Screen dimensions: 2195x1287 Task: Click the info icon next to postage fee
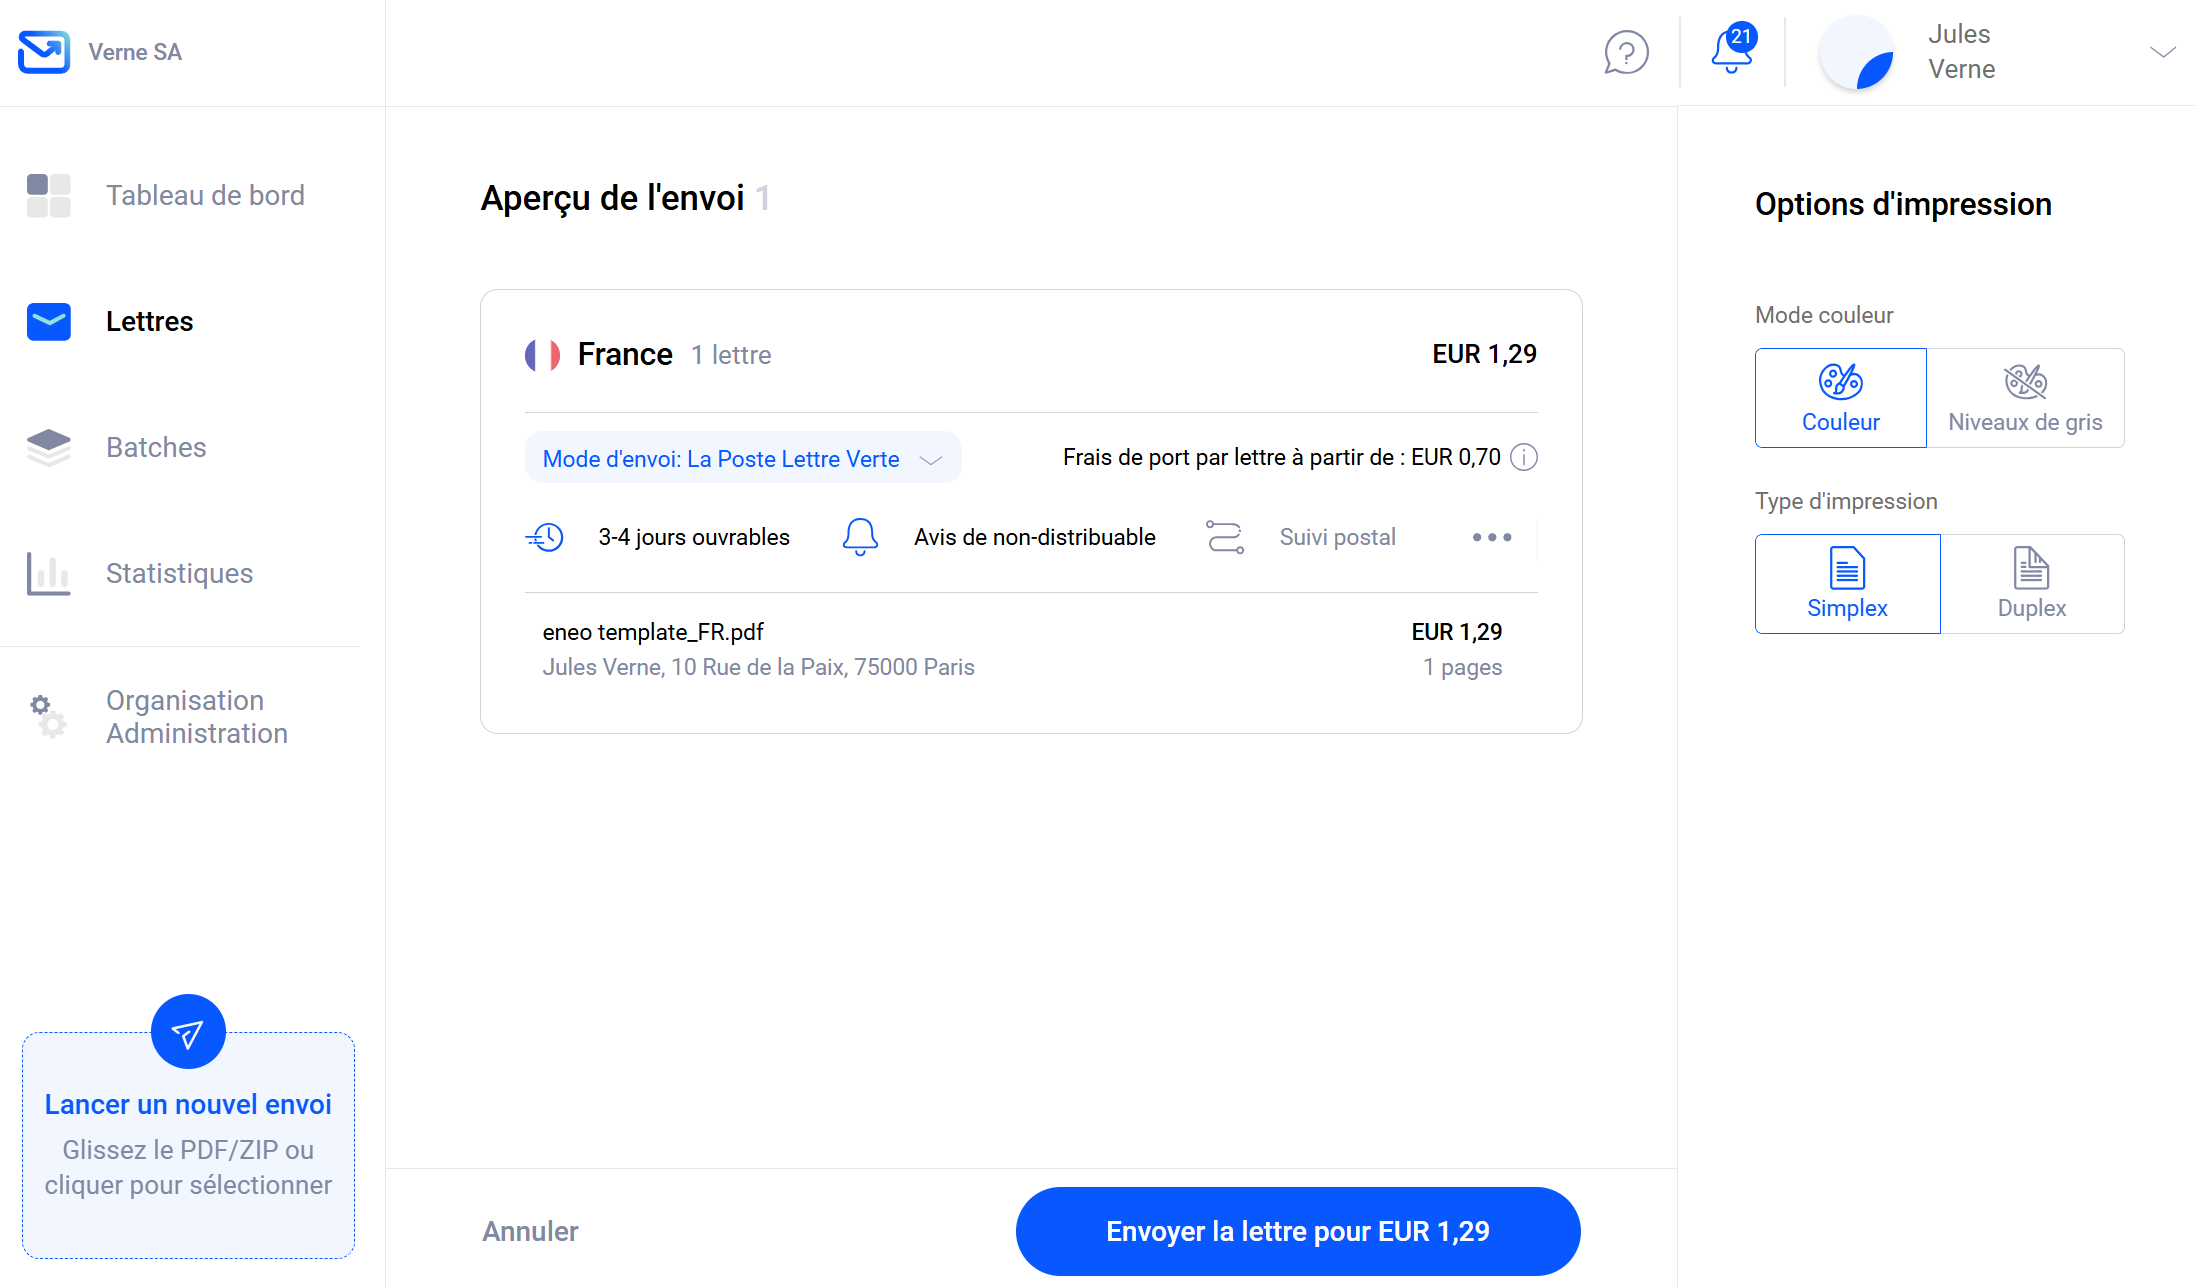1523,457
